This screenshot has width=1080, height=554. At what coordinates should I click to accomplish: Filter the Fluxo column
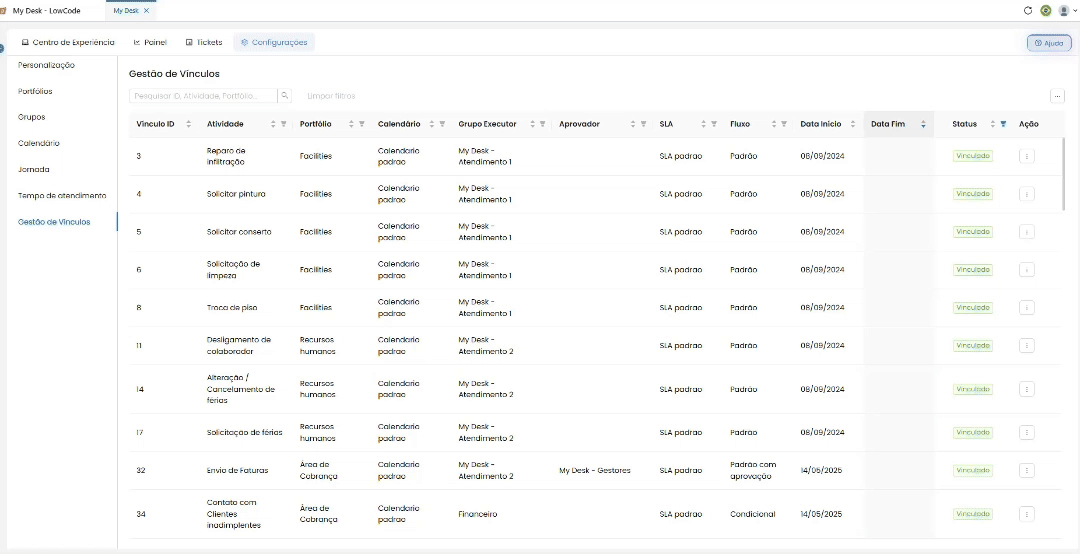tap(784, 124)
